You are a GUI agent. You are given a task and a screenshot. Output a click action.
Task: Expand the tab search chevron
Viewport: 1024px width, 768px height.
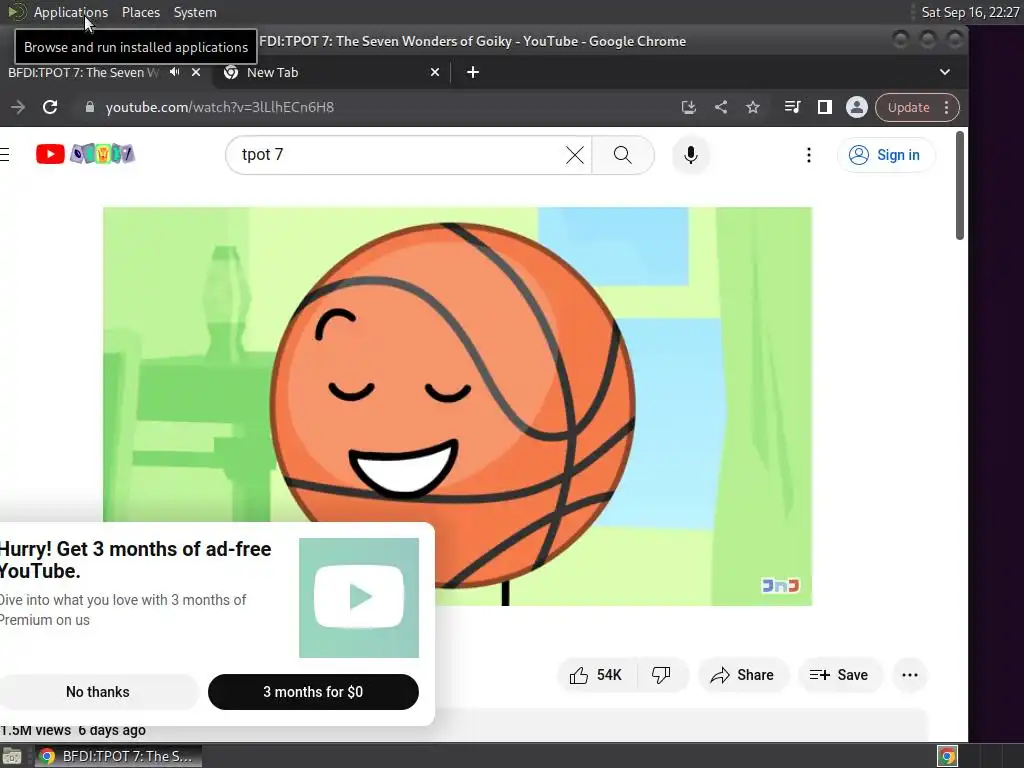click(x=944, y=72)
